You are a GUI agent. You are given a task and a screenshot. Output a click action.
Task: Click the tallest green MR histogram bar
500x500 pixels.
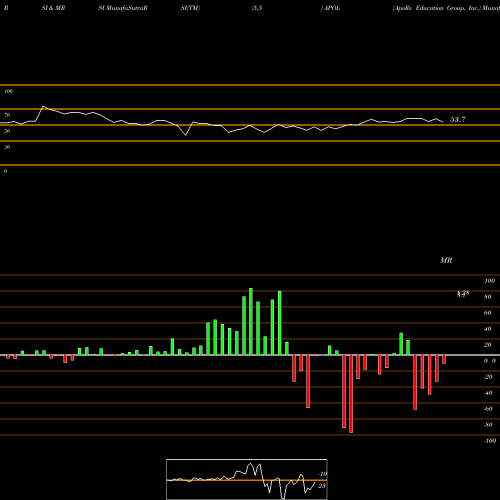click(251, 321)
